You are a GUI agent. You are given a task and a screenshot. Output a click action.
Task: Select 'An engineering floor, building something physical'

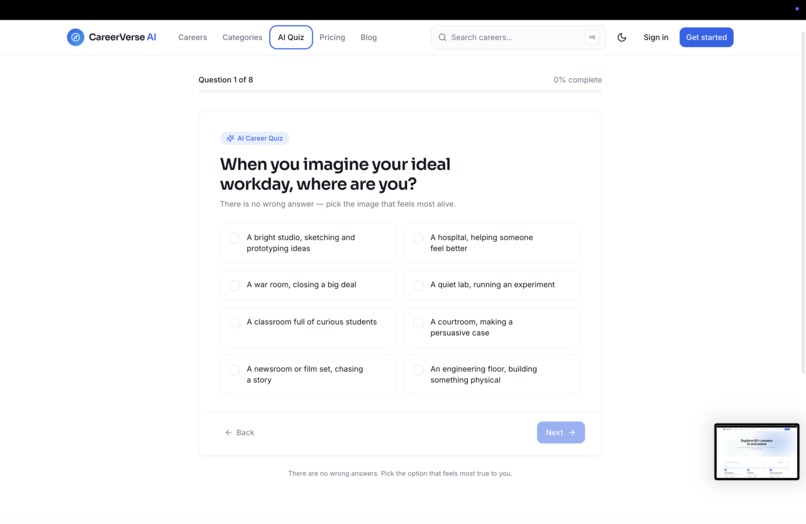(x=492, y=374)
